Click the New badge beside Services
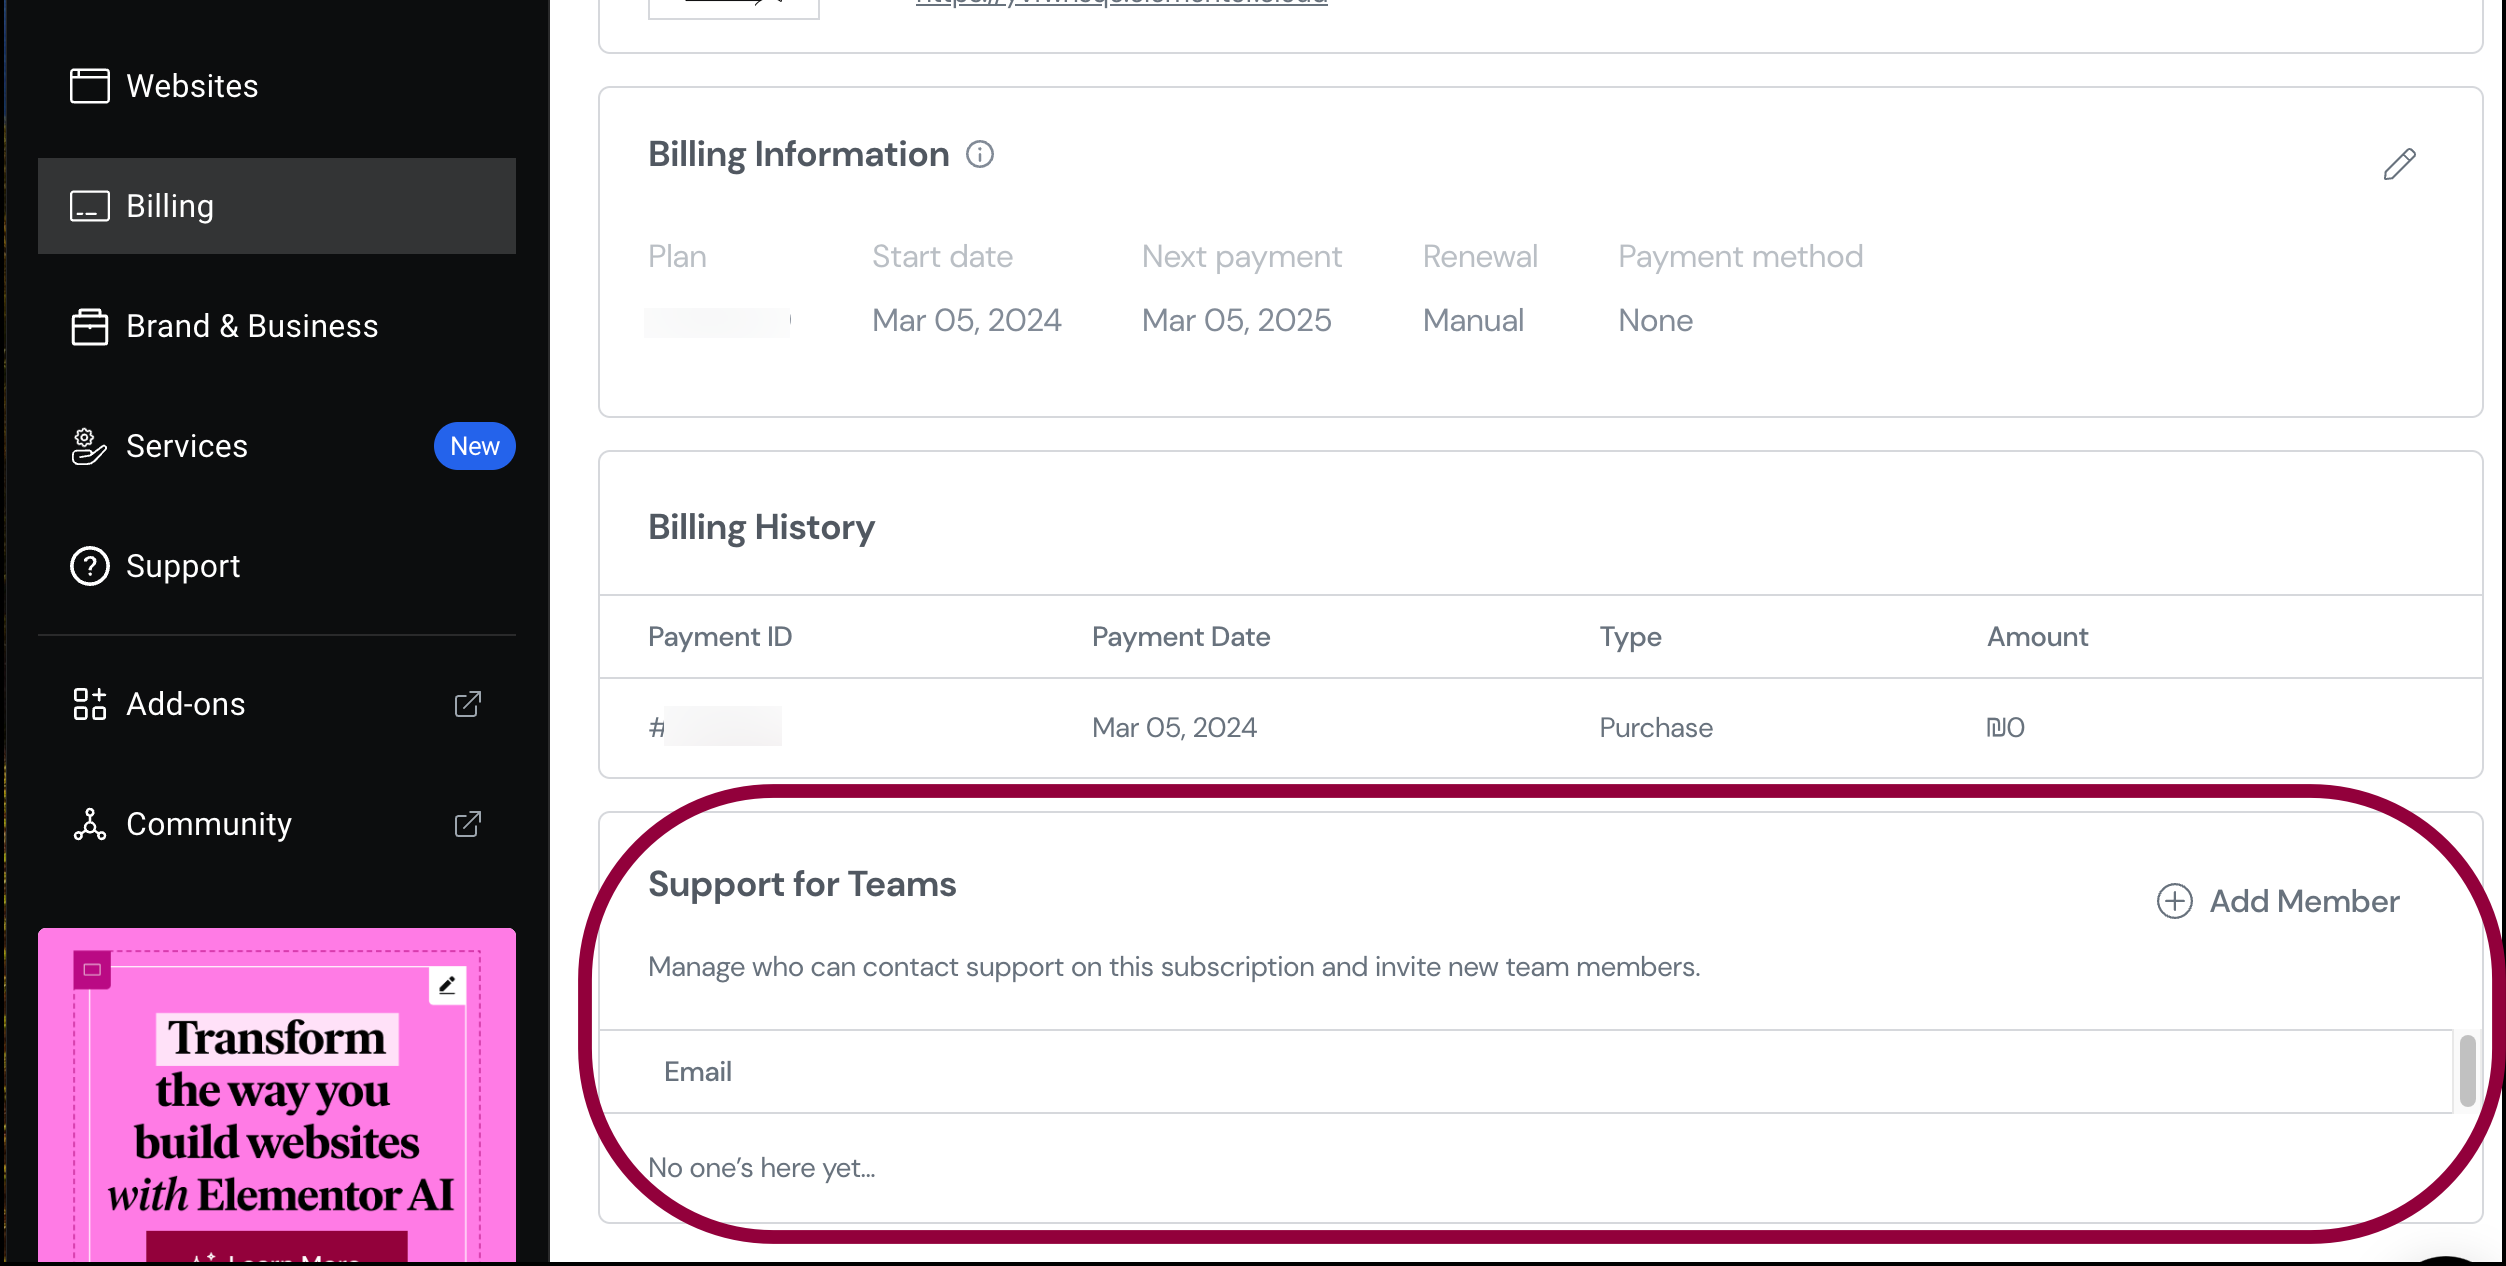Screen dimensions: 2506x1266 474,446
